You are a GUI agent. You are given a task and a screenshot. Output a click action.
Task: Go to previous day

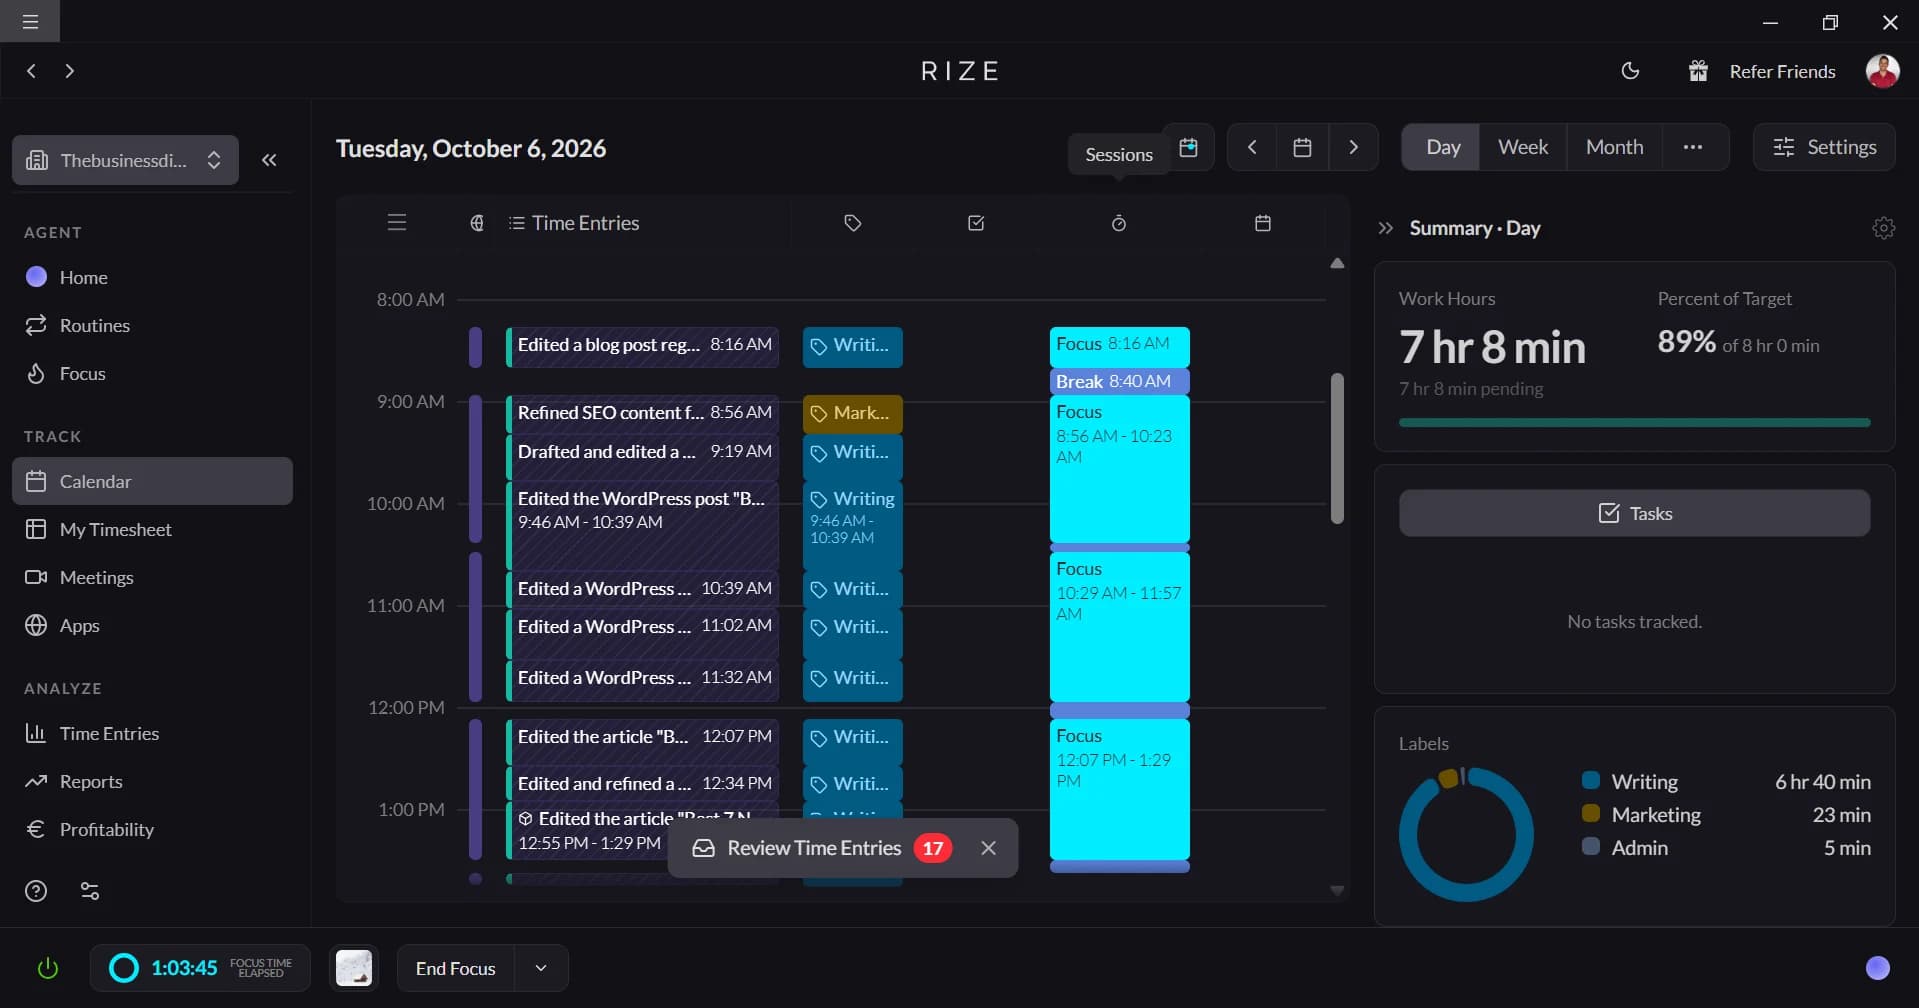(1252, 147)
